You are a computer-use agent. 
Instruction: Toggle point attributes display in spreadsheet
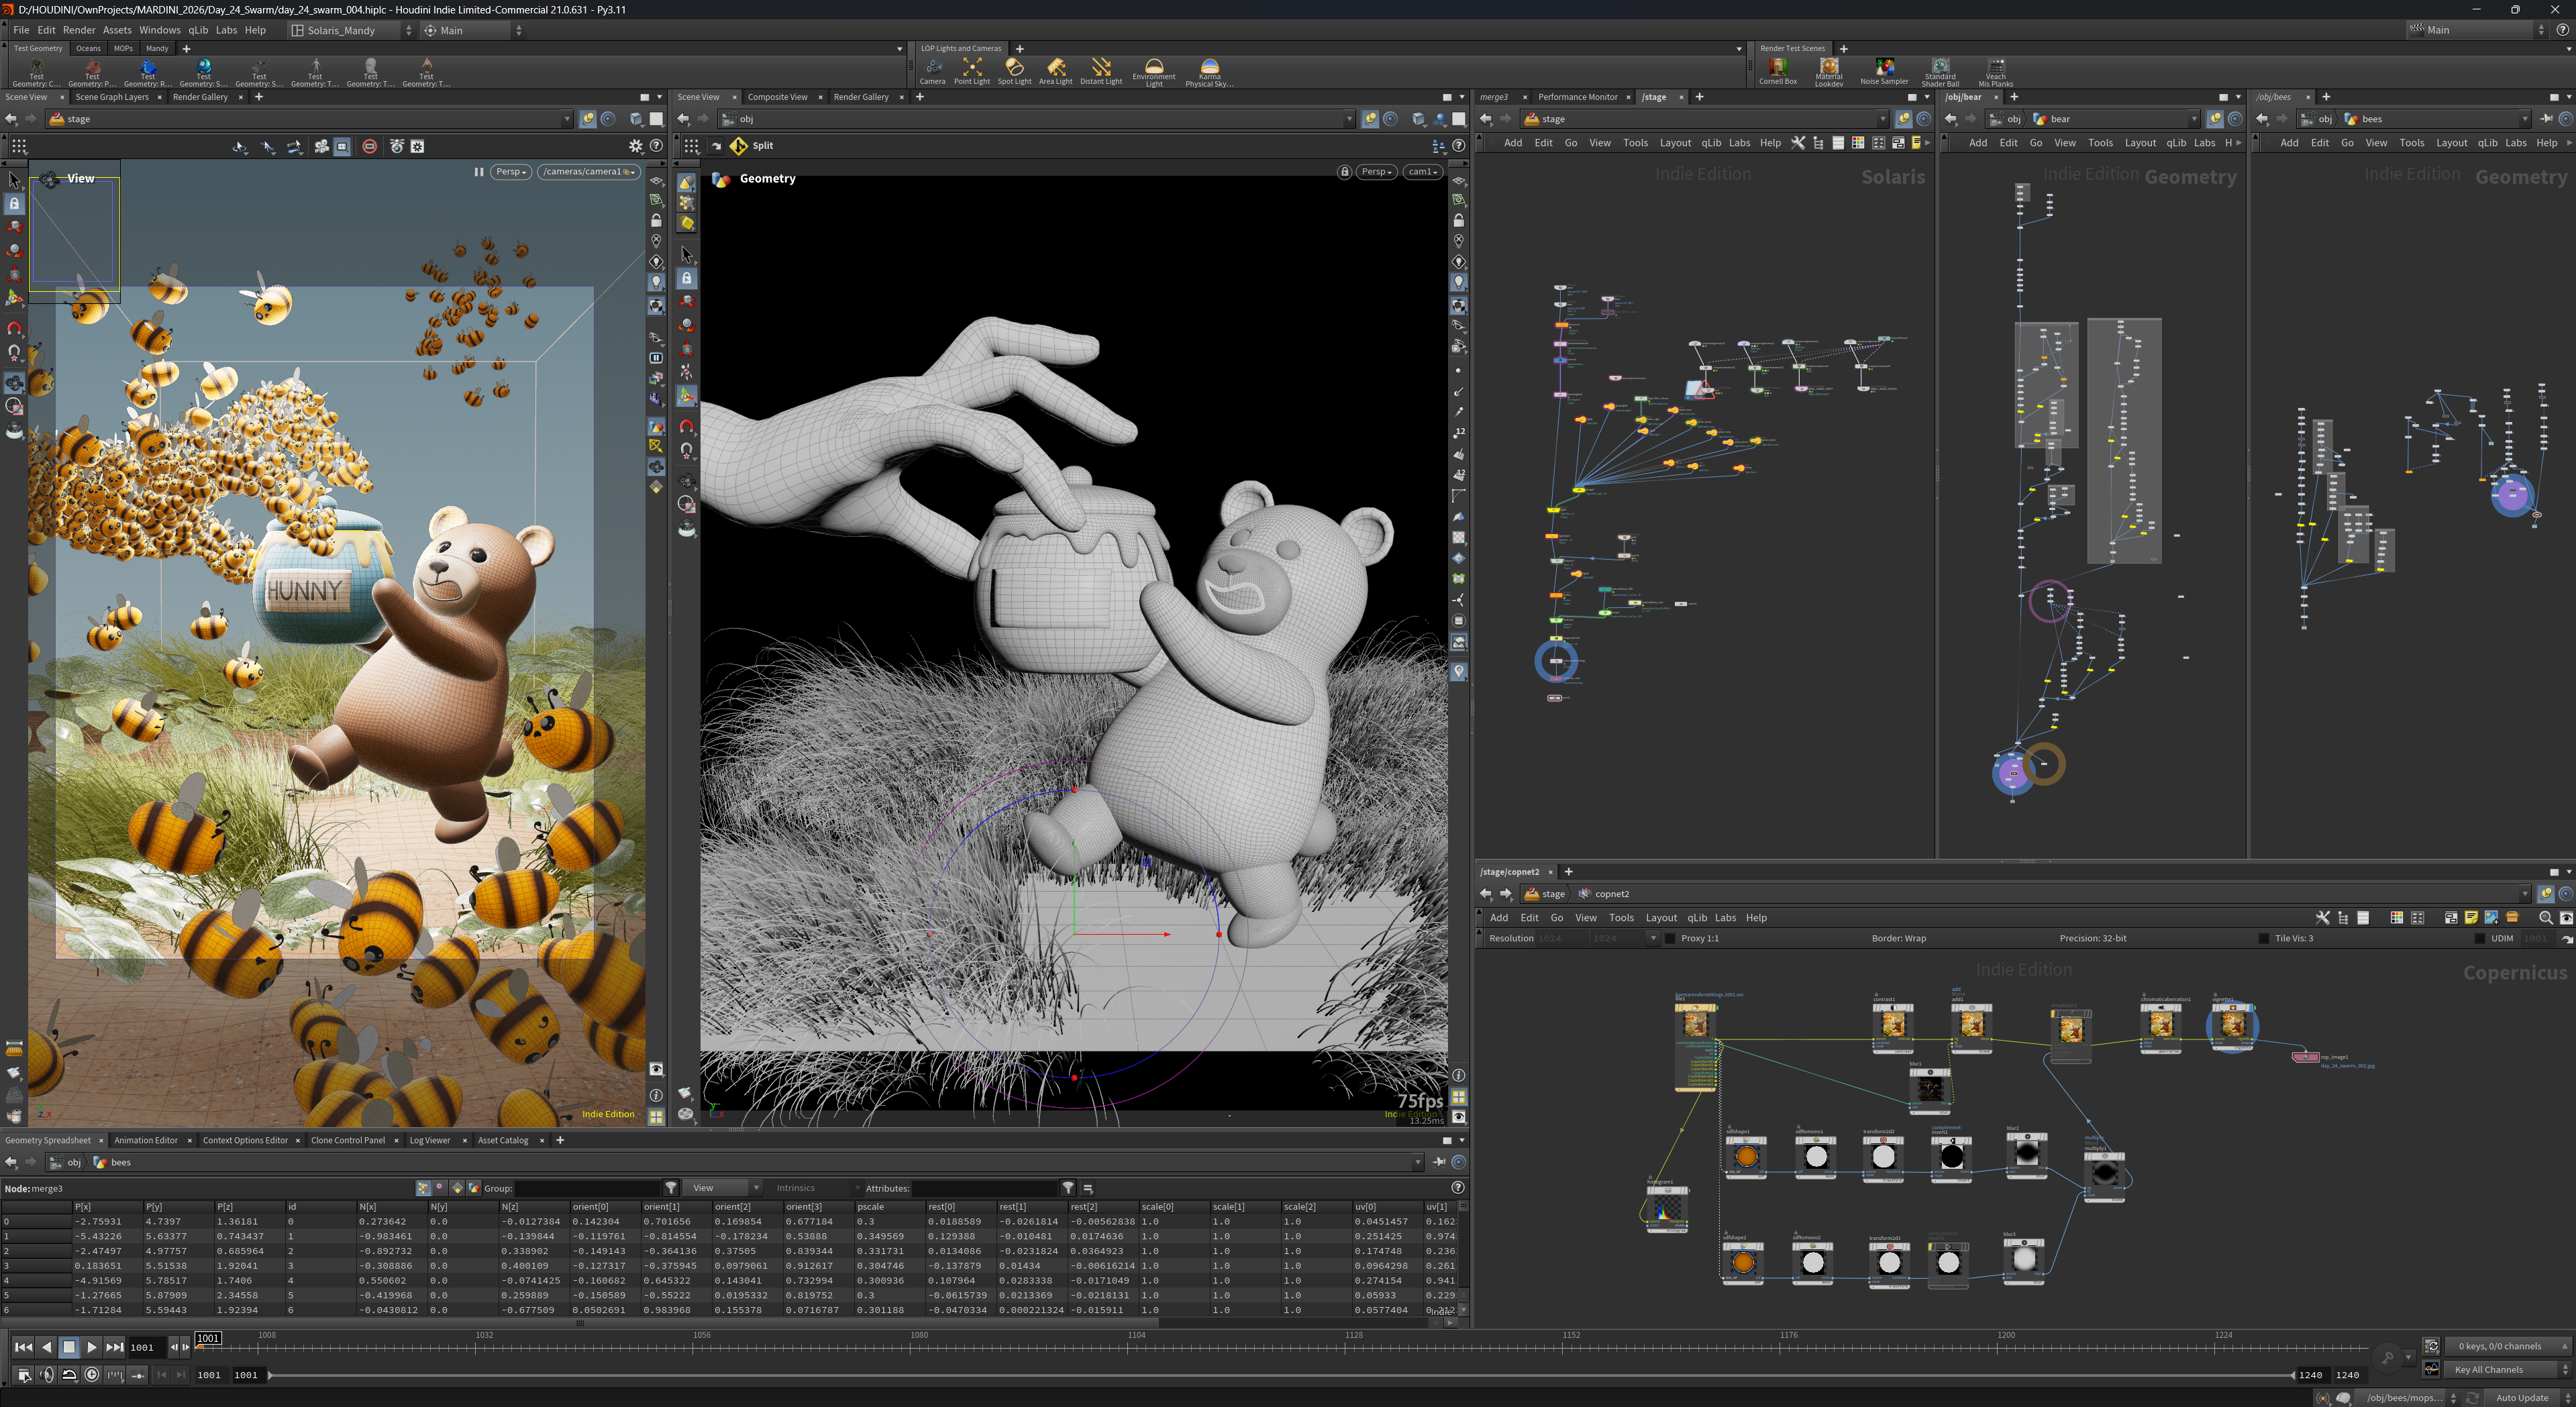[x=423, y=1188]
